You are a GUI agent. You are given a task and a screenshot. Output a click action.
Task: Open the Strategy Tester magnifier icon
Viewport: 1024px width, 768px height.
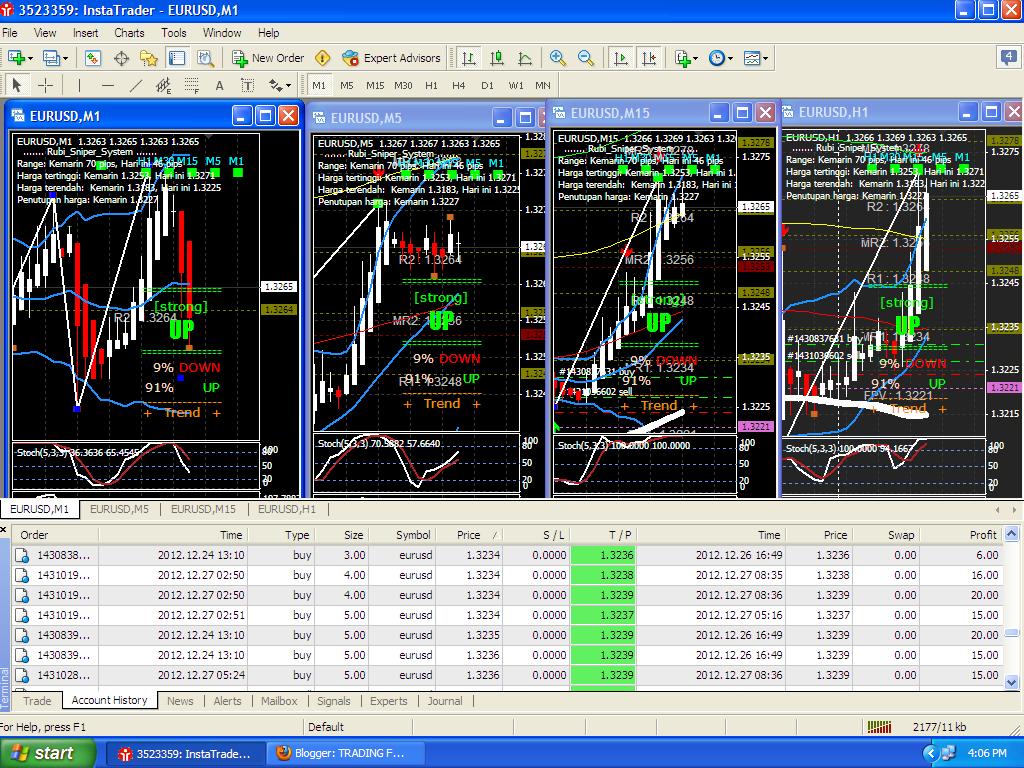click(x=205, y=58)
